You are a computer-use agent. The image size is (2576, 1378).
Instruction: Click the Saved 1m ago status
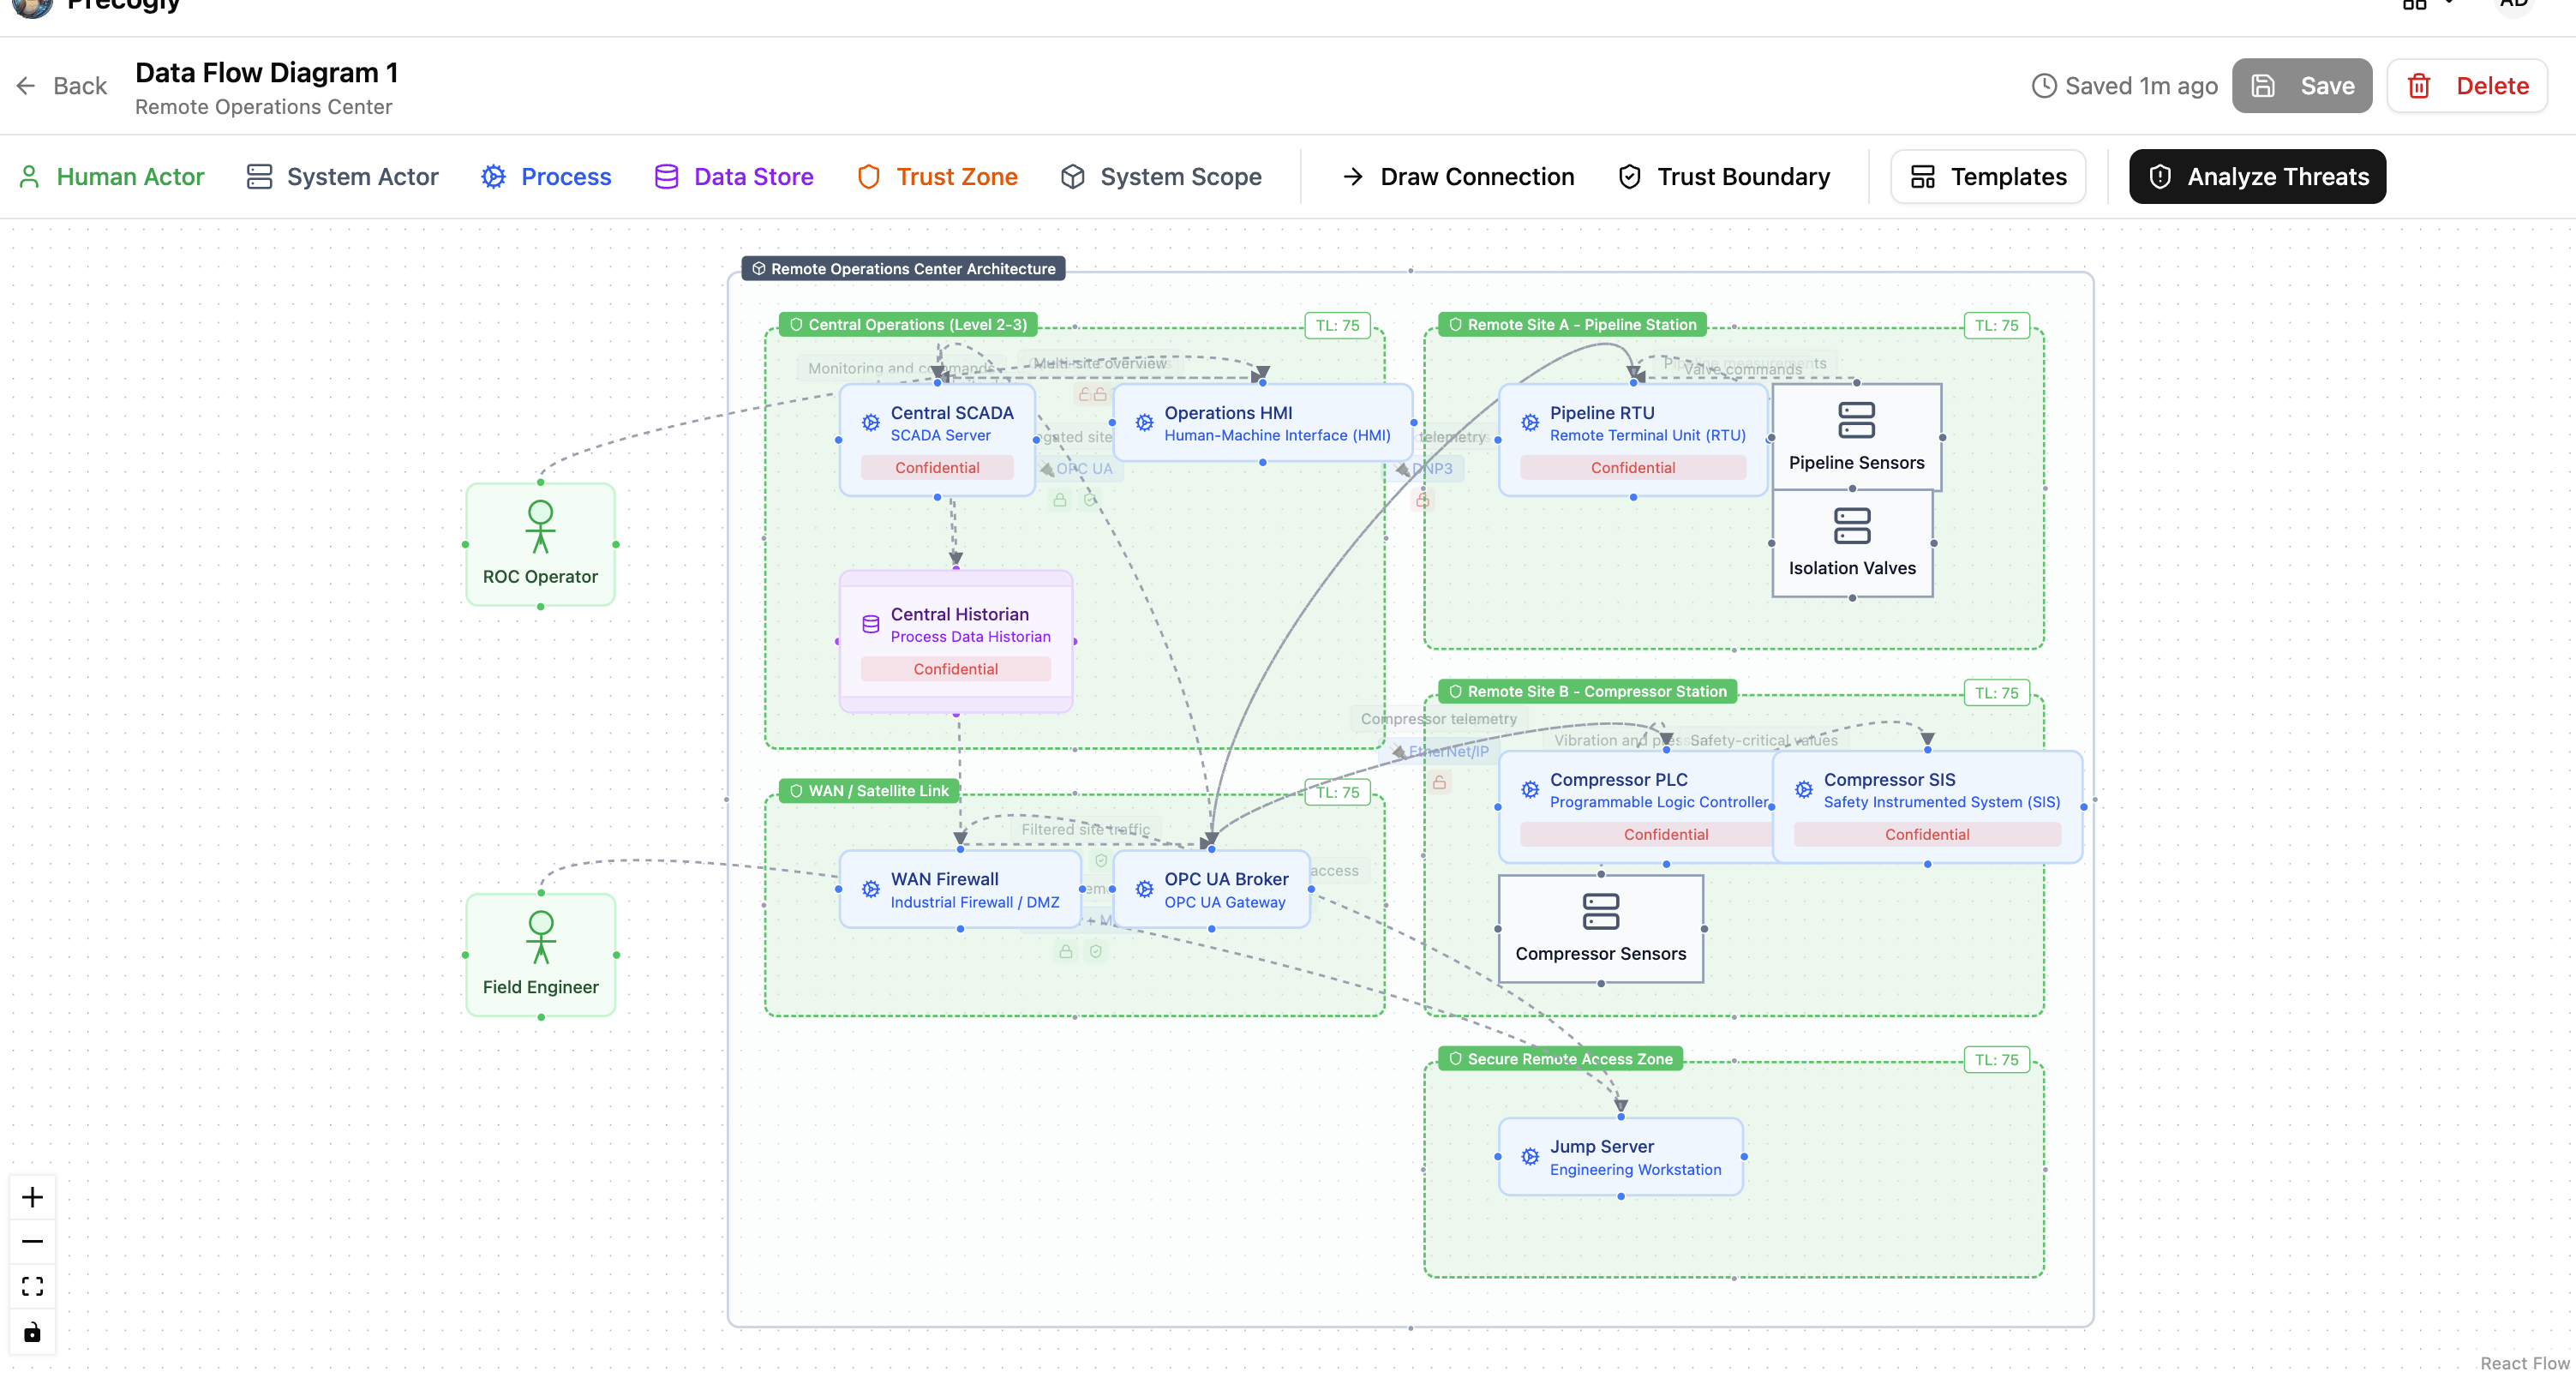2125,86
